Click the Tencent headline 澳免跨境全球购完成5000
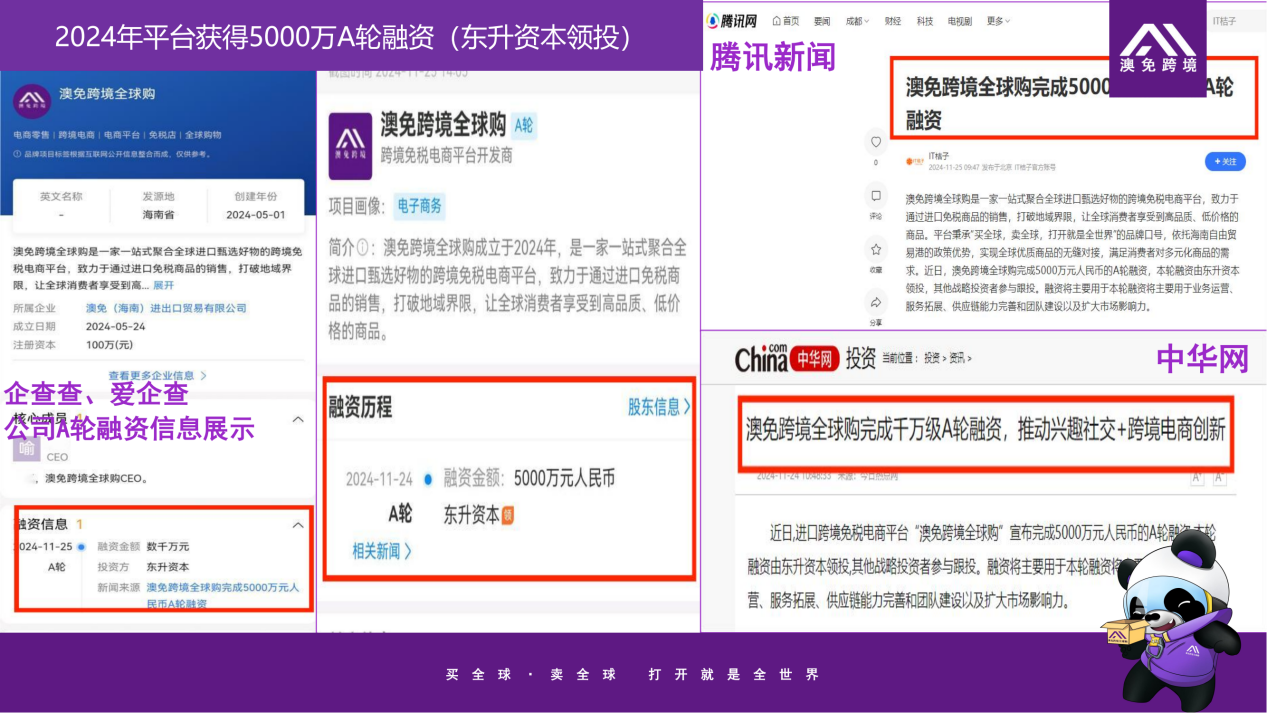 [1070, 103]
